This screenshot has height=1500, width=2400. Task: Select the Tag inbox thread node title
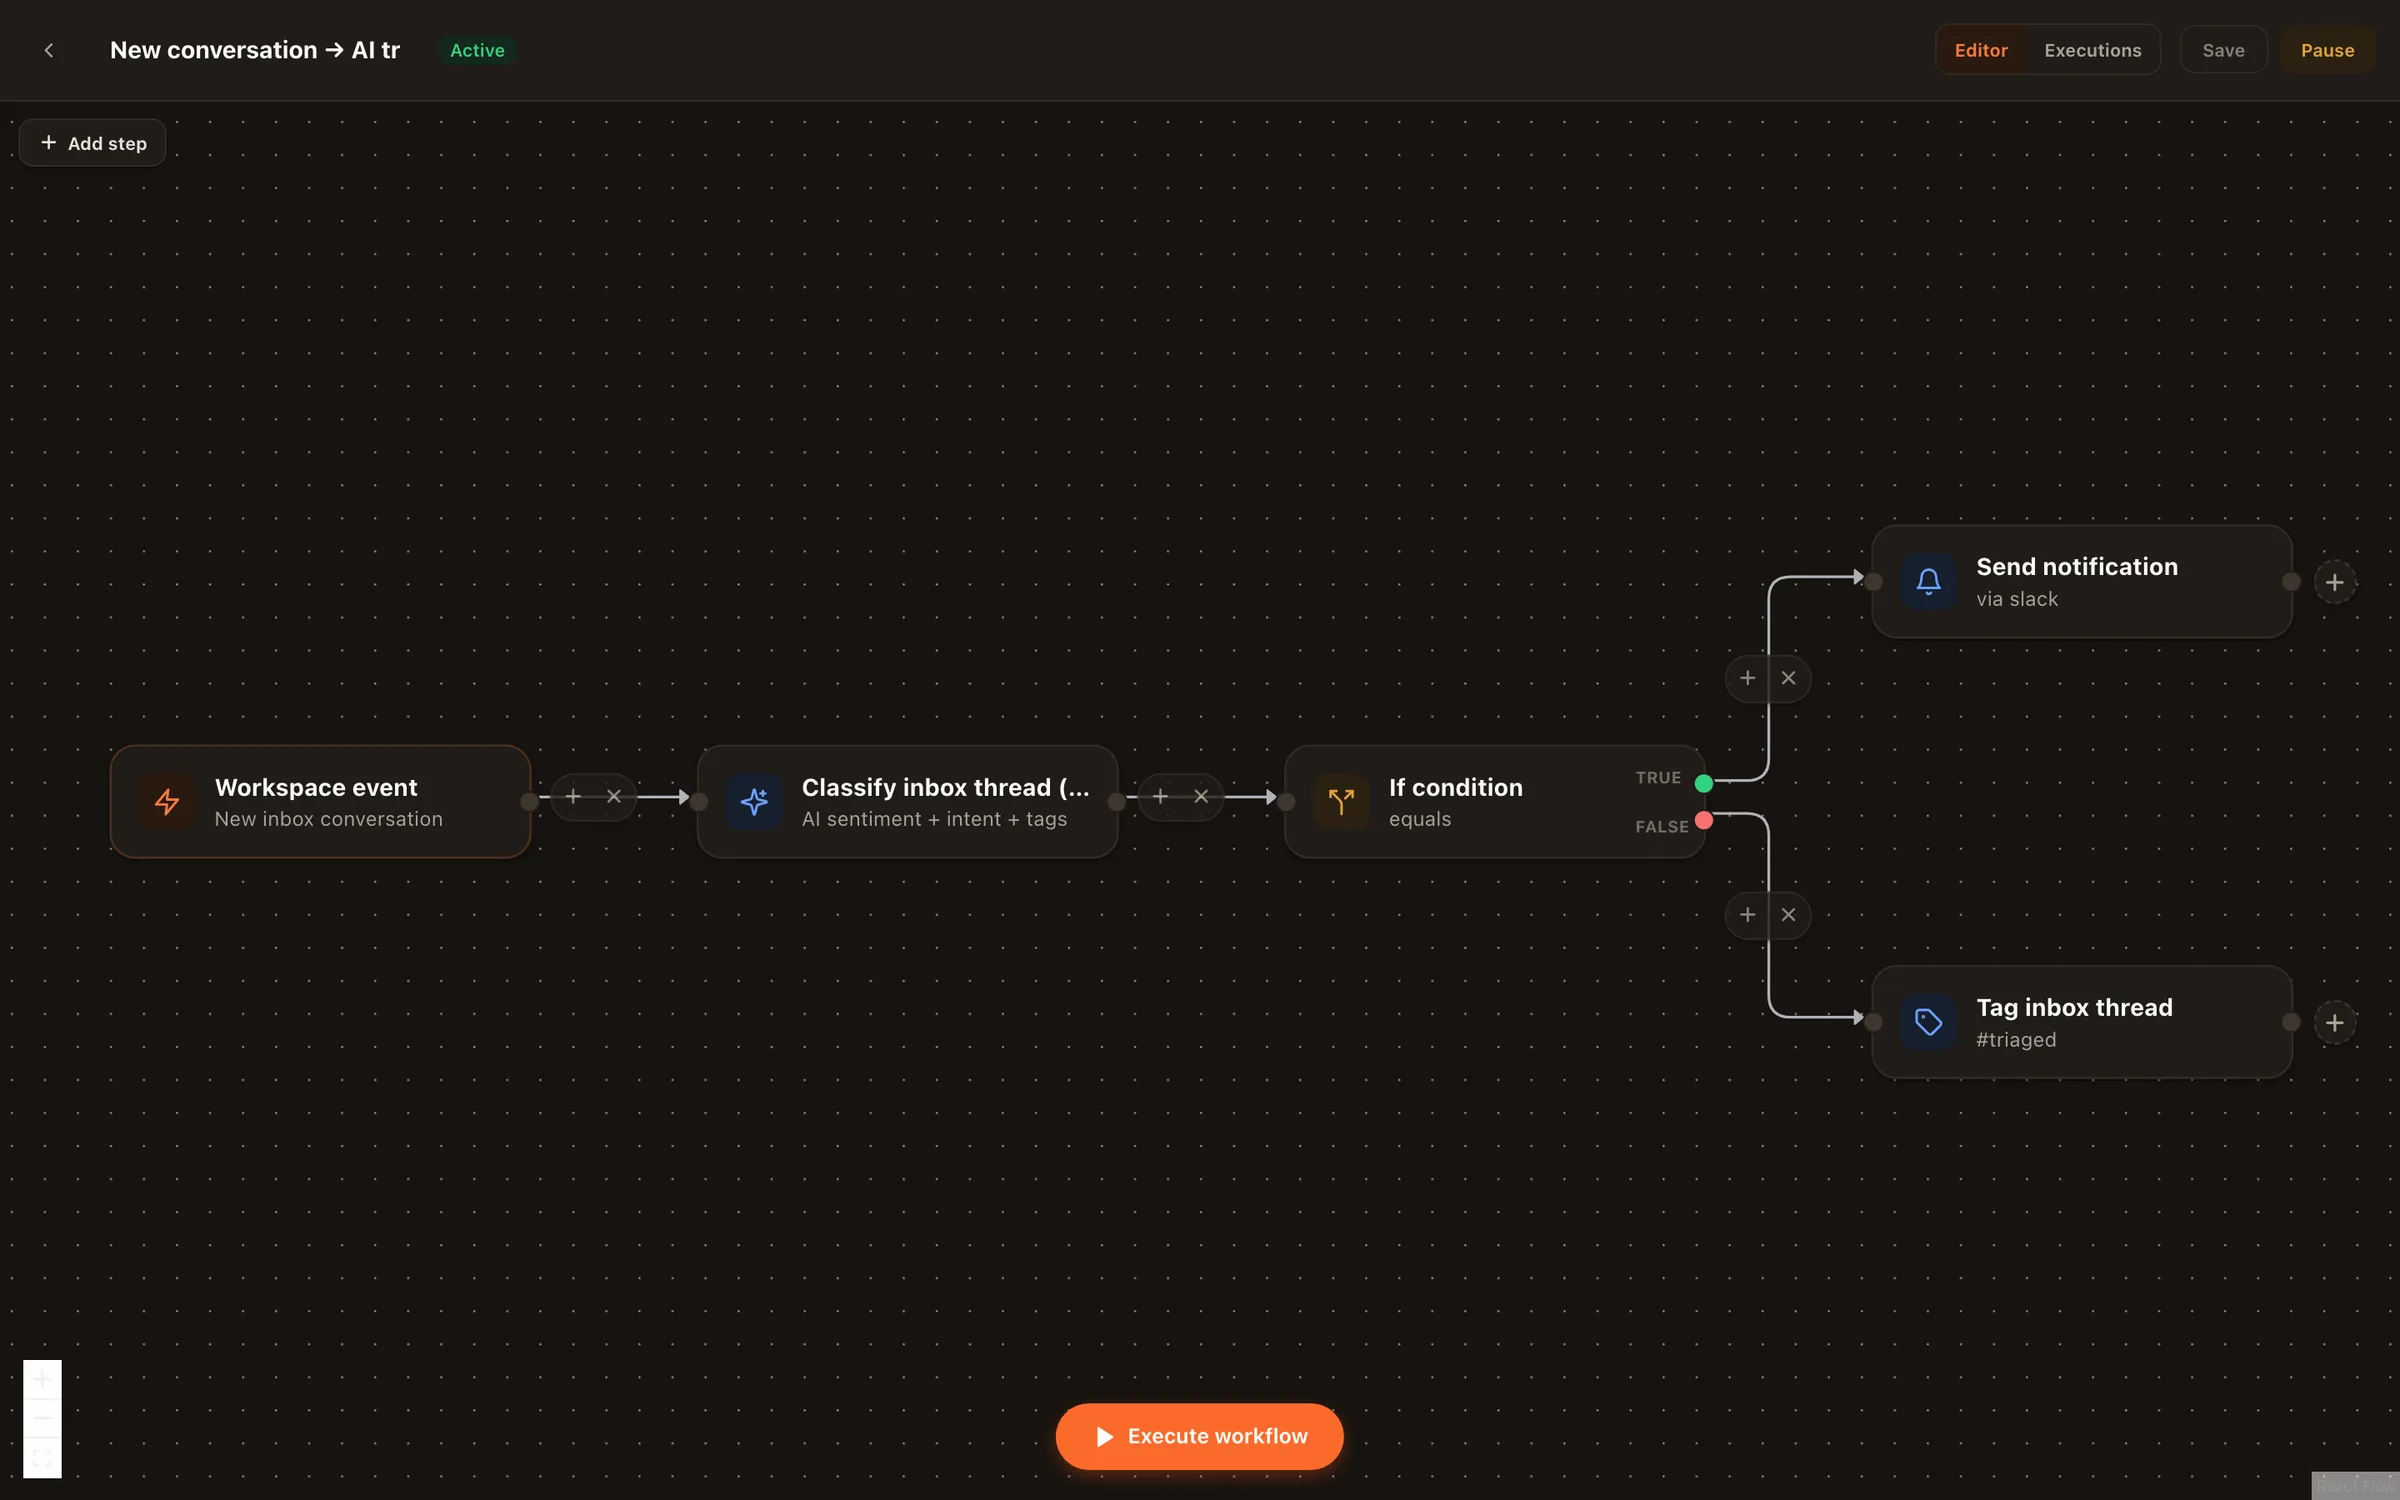tap(2074, 1007)
